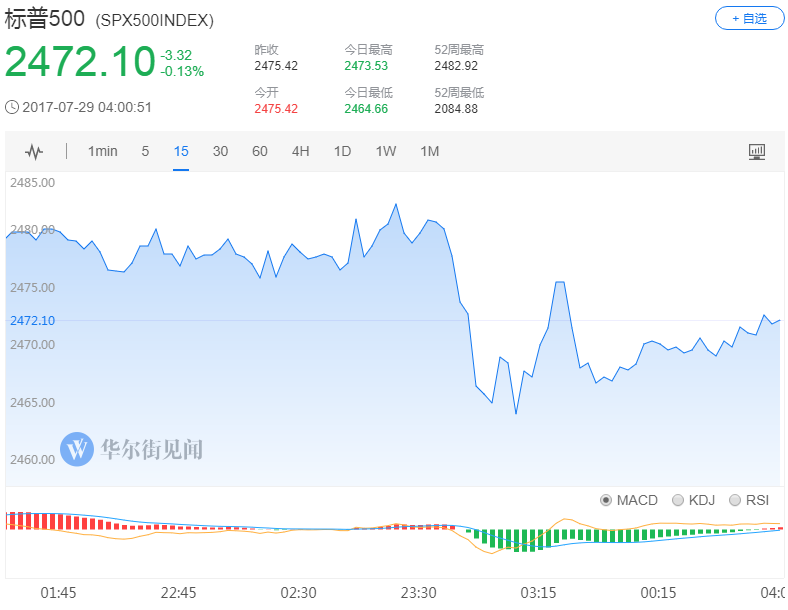Screen dimensions: 788x610
Task: Switch to 30 minute interval
Action: [220, 151]
